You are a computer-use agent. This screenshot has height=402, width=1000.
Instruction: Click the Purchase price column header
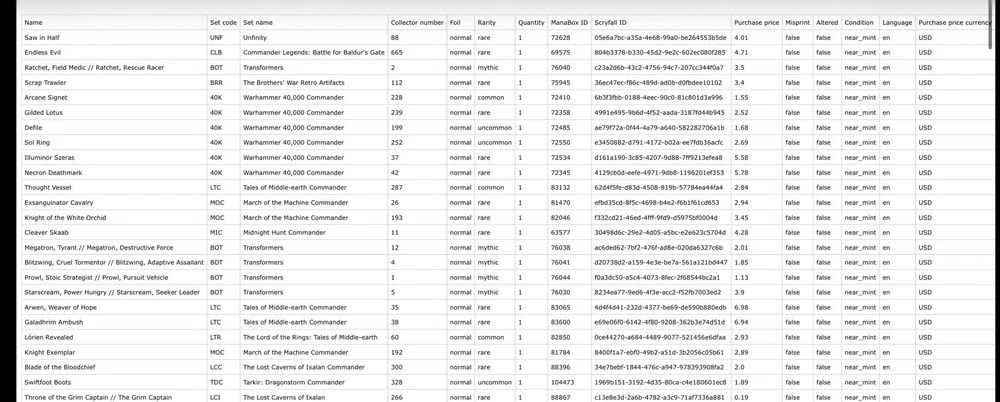pyautogui.click(x=756, y=22)
